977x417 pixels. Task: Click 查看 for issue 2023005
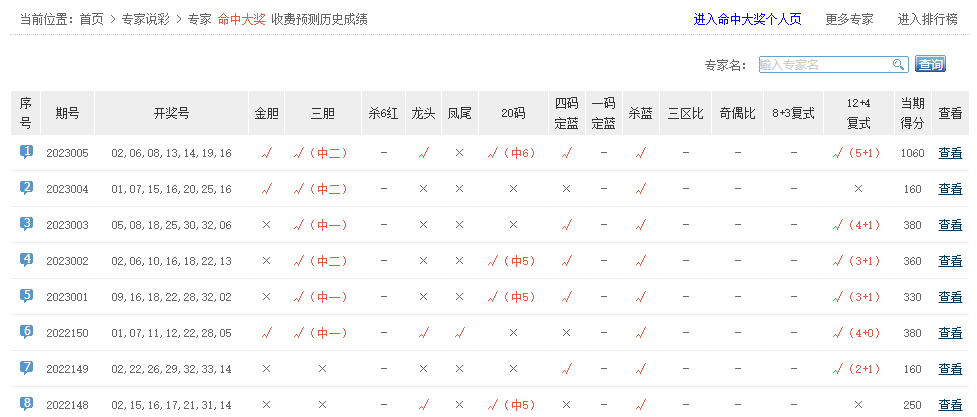coord(950,153)
